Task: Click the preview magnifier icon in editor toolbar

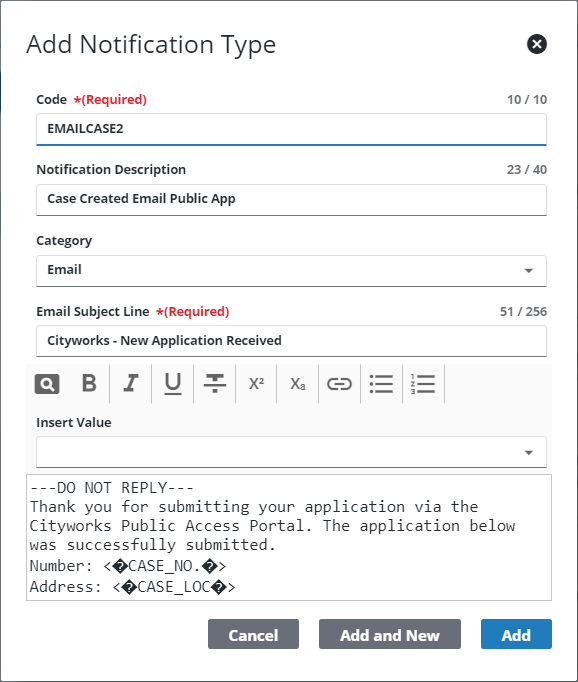Action: (x=47, y=384)
